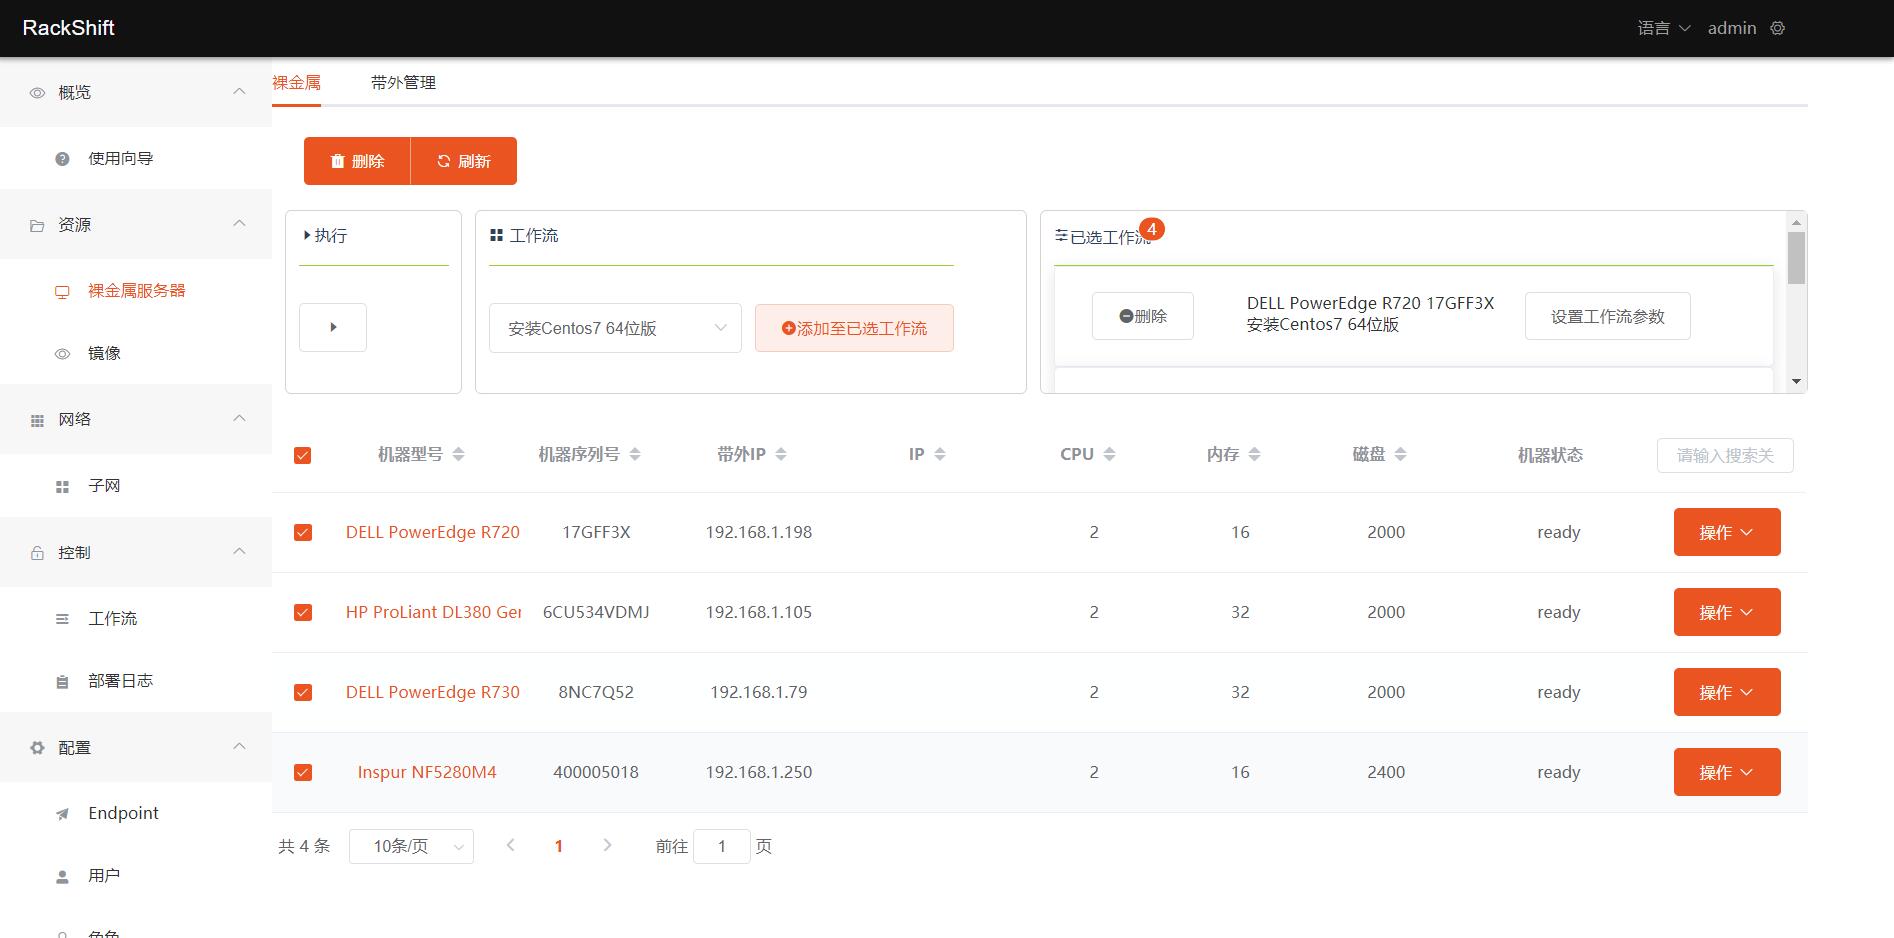1894x938 pixels.
Task: Click the deployment log clipboard icon
Action: (x=62, y=682)
